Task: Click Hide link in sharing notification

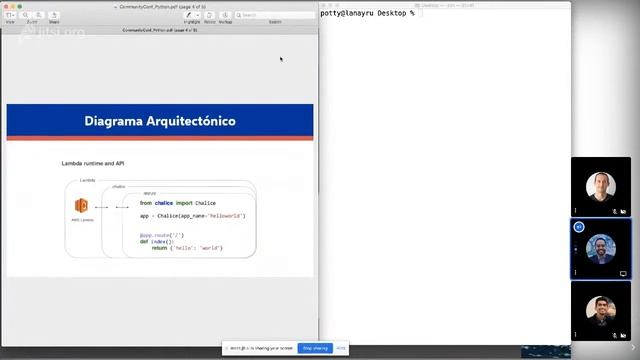Action: pos(341,348)
